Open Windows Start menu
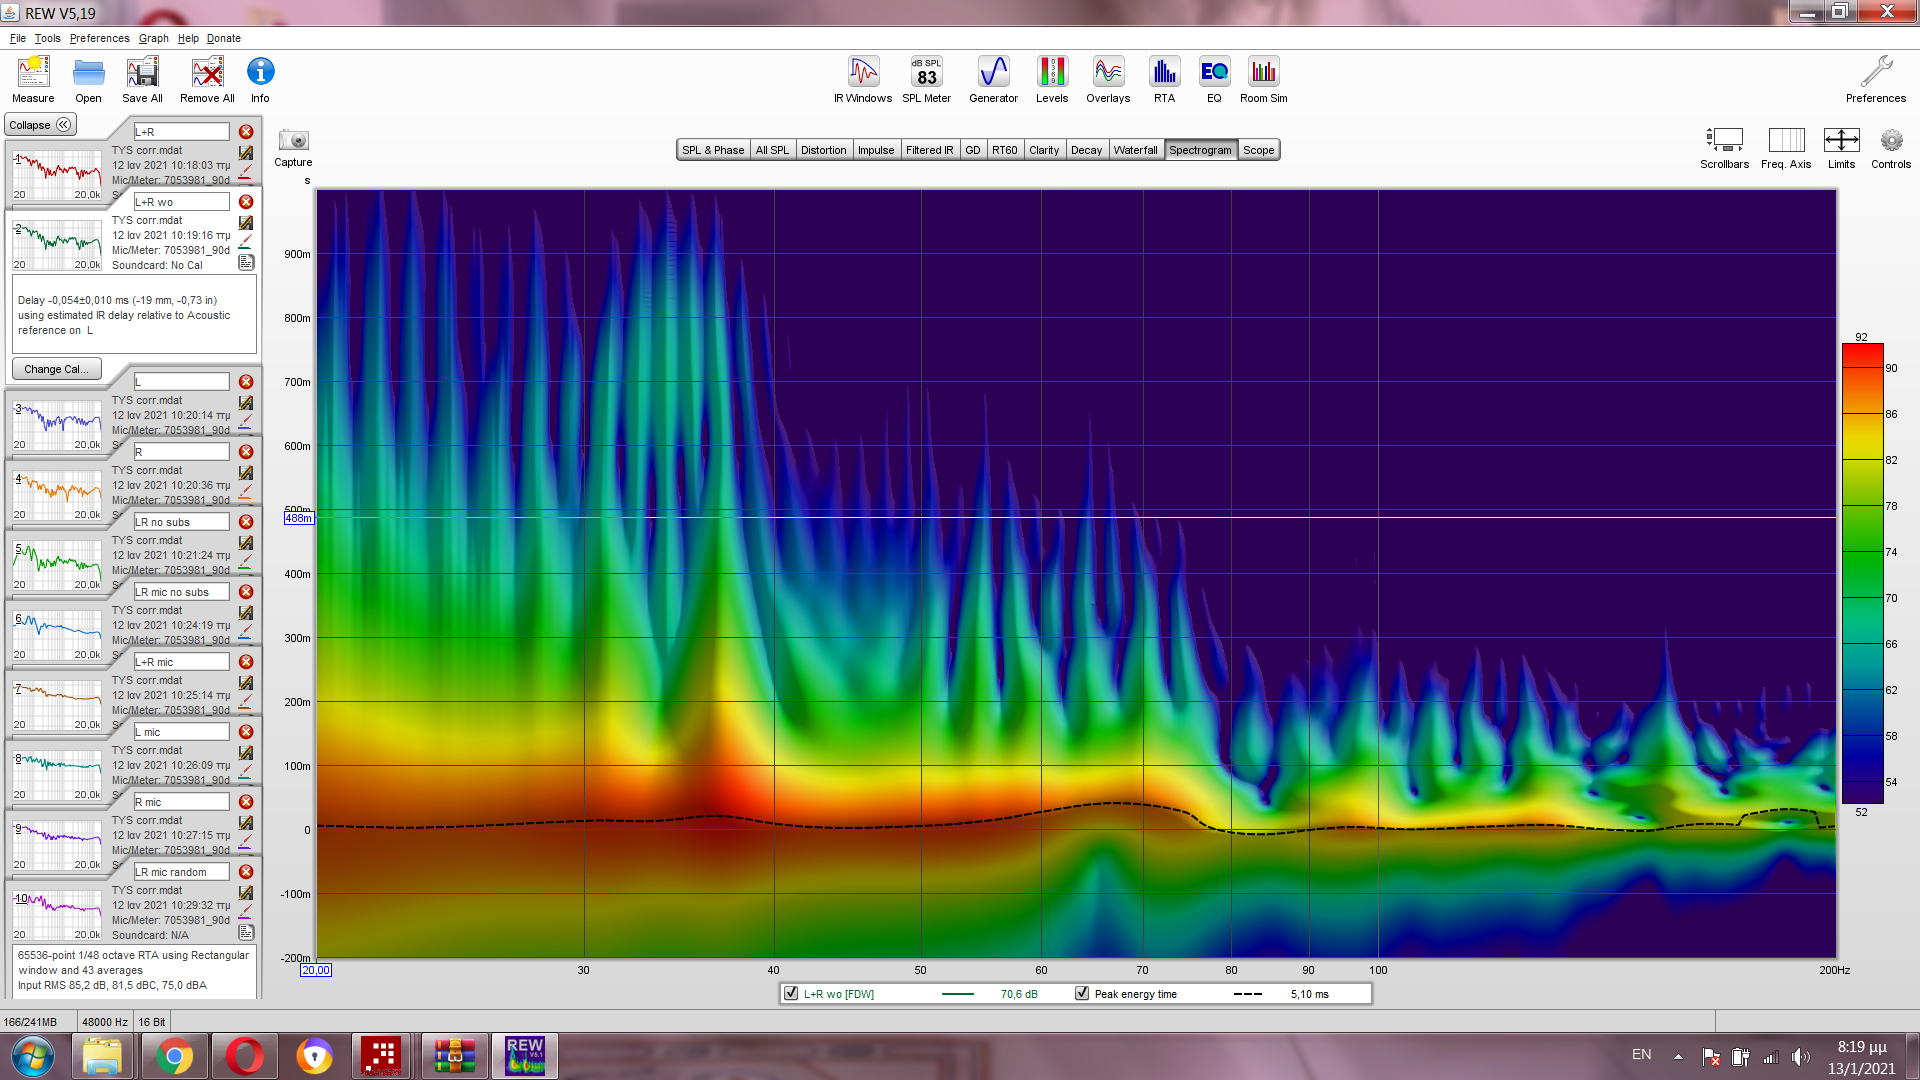The image size is (1920, 1080). (32, 1056)
